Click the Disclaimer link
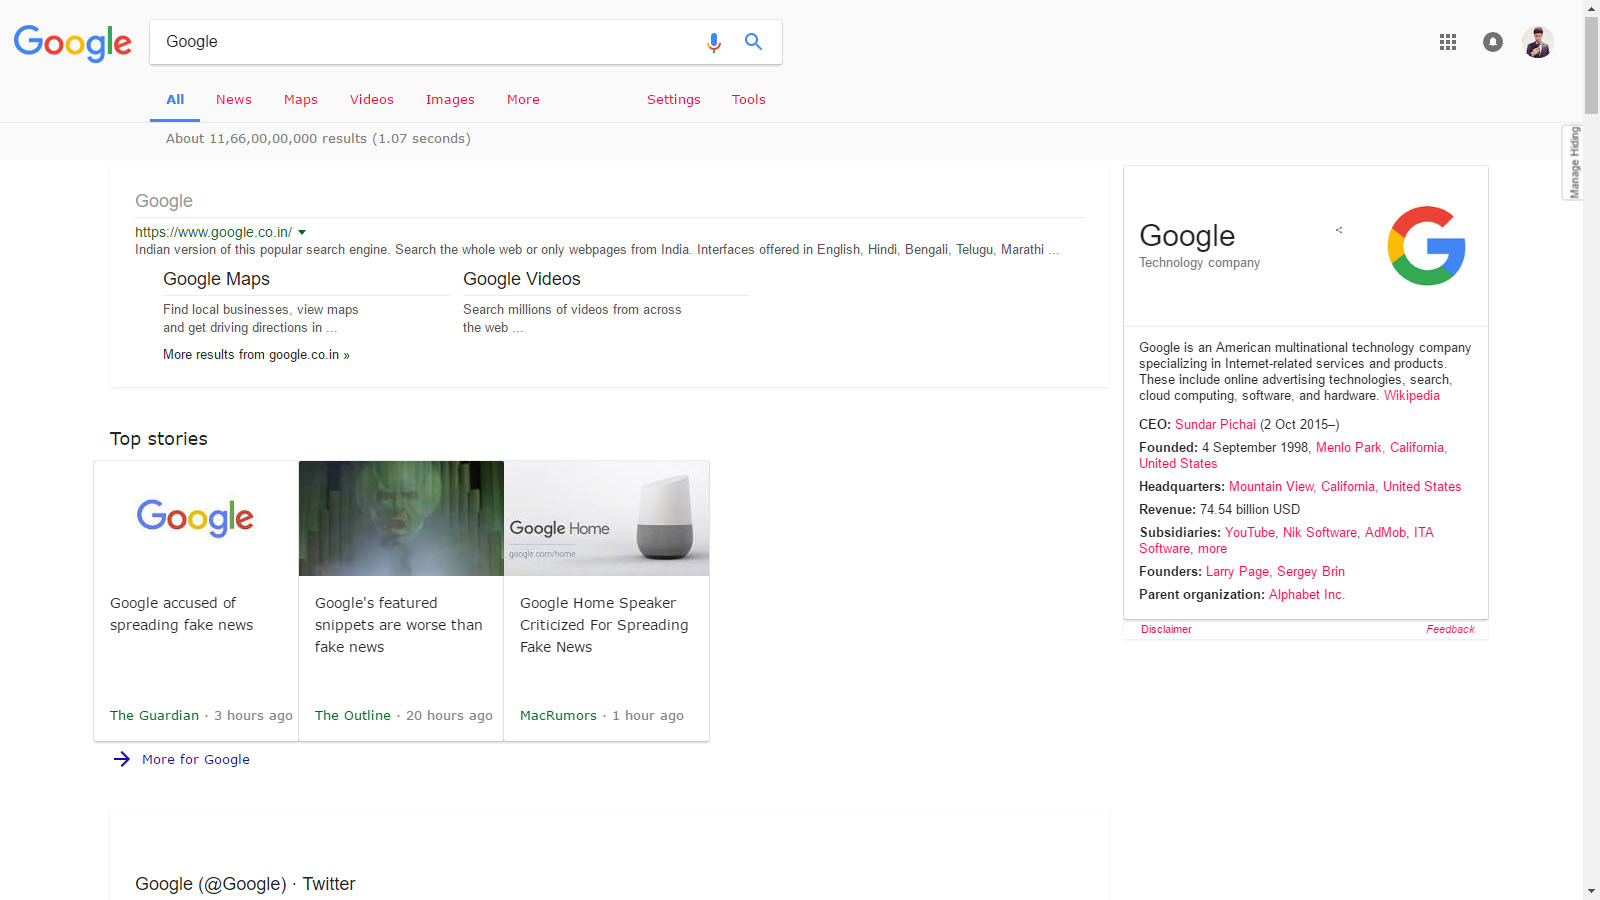Viewport: 1600px width, 900px height. click(x=1166, y=629)
